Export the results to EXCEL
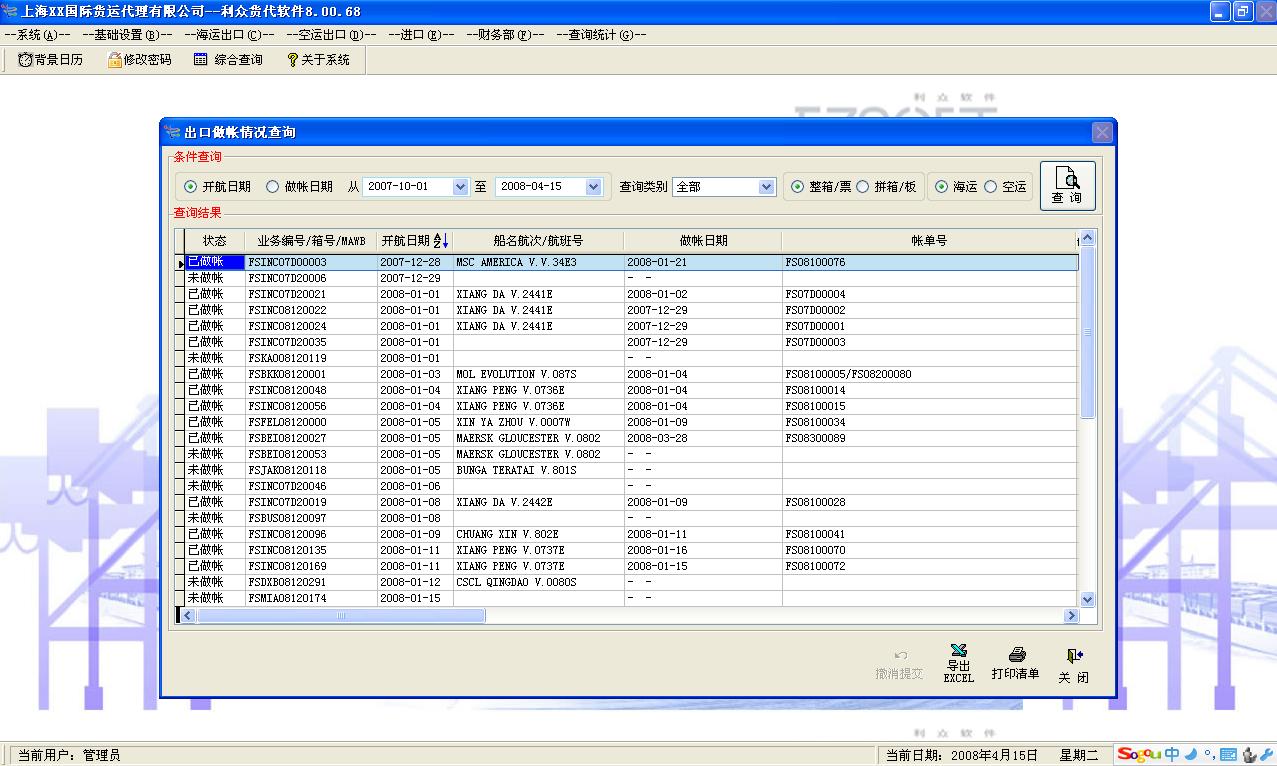This screenshot has height=766, width=1277. (958, 664)
